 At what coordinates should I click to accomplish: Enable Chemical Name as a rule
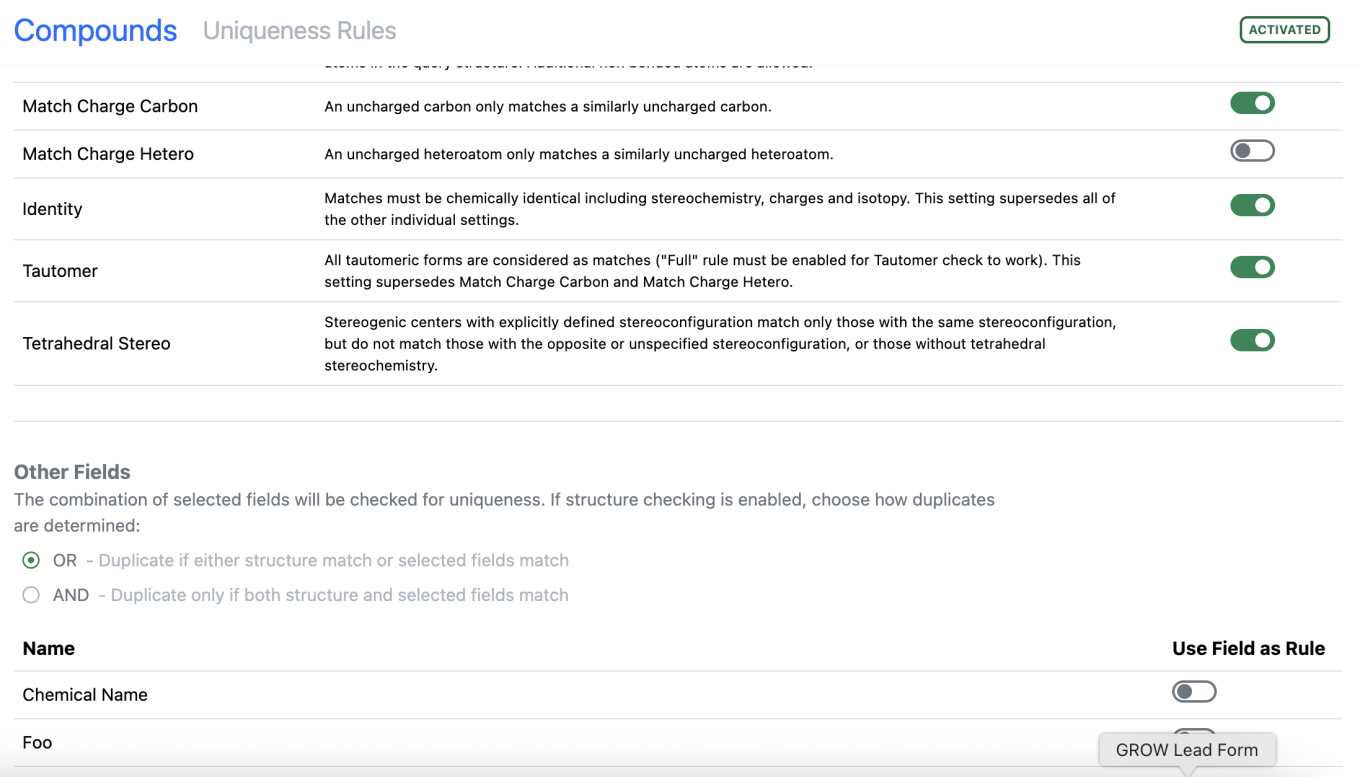tap(1194, 691)
